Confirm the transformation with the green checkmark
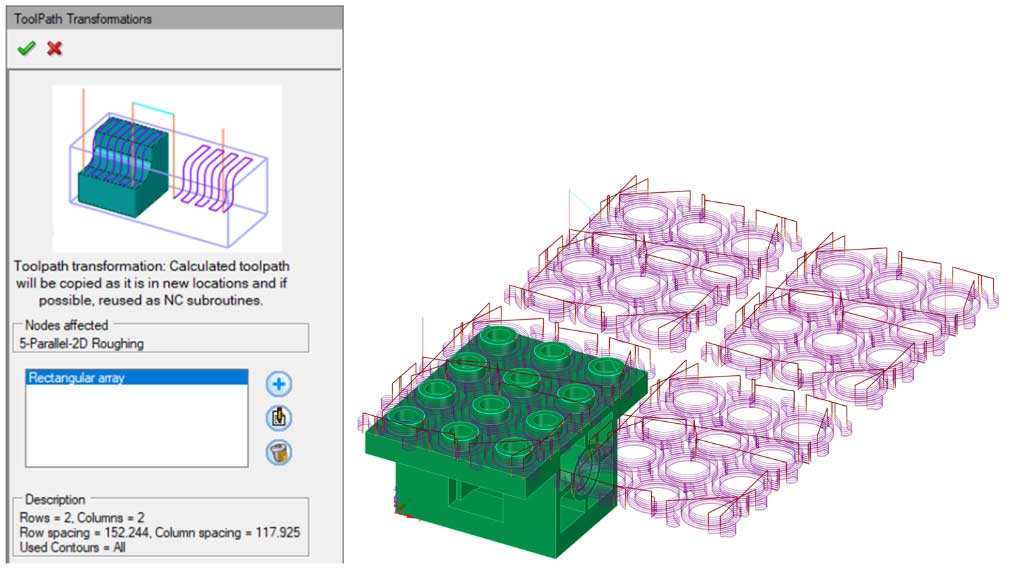Viewport: 1016px width, 569px height. click(26, 48)
